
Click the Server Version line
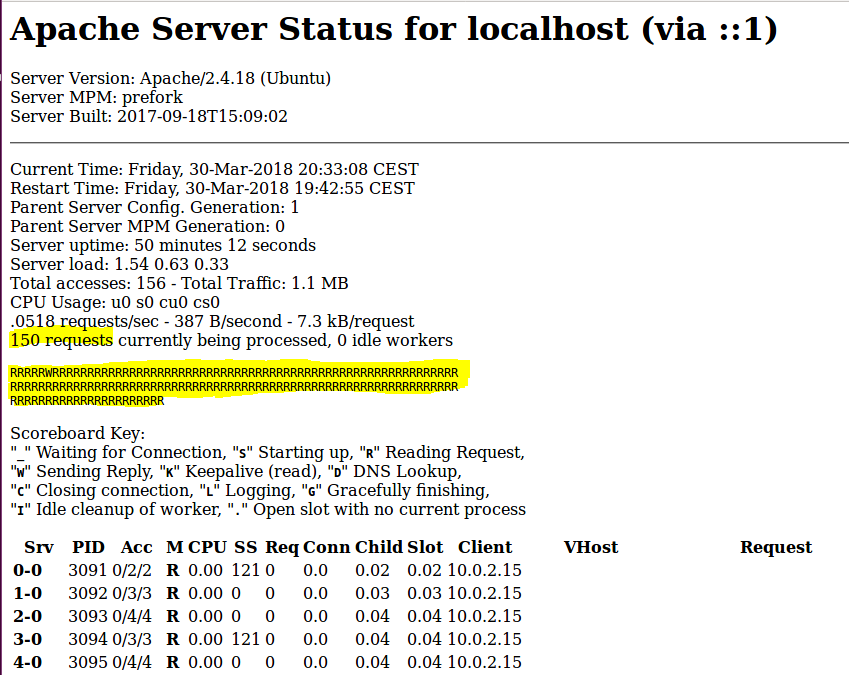[x=170, y=78]
